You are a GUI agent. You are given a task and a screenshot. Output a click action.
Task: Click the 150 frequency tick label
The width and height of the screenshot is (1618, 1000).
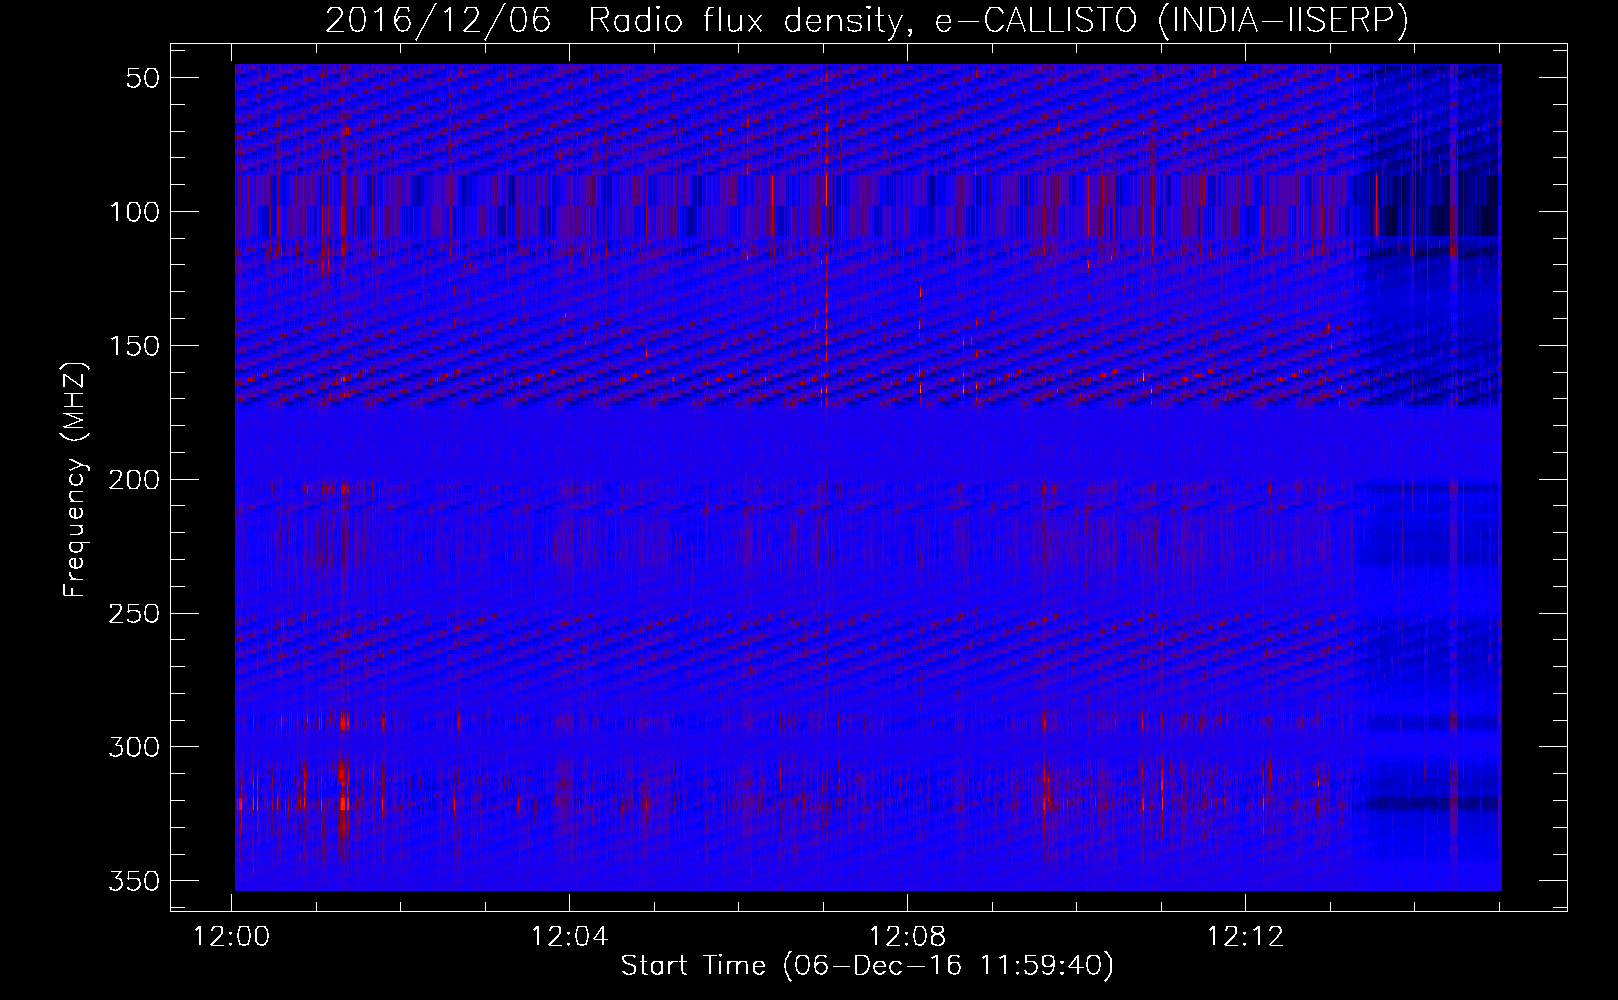[134, 346]
